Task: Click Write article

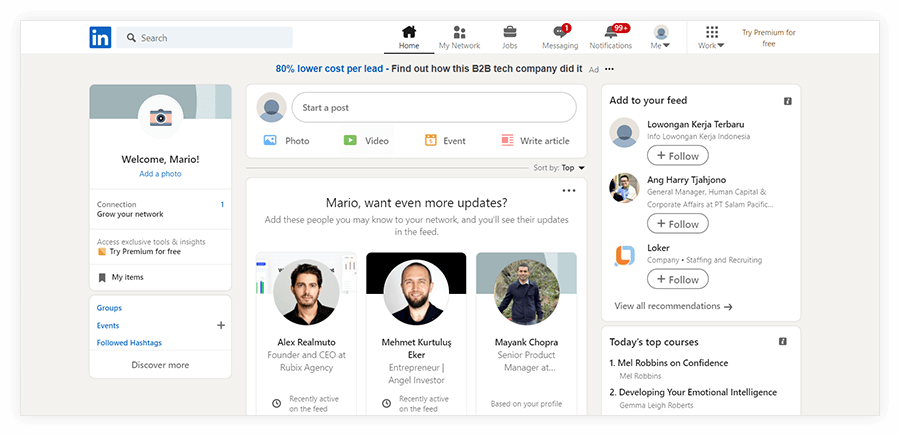Action: click(536, 140)
